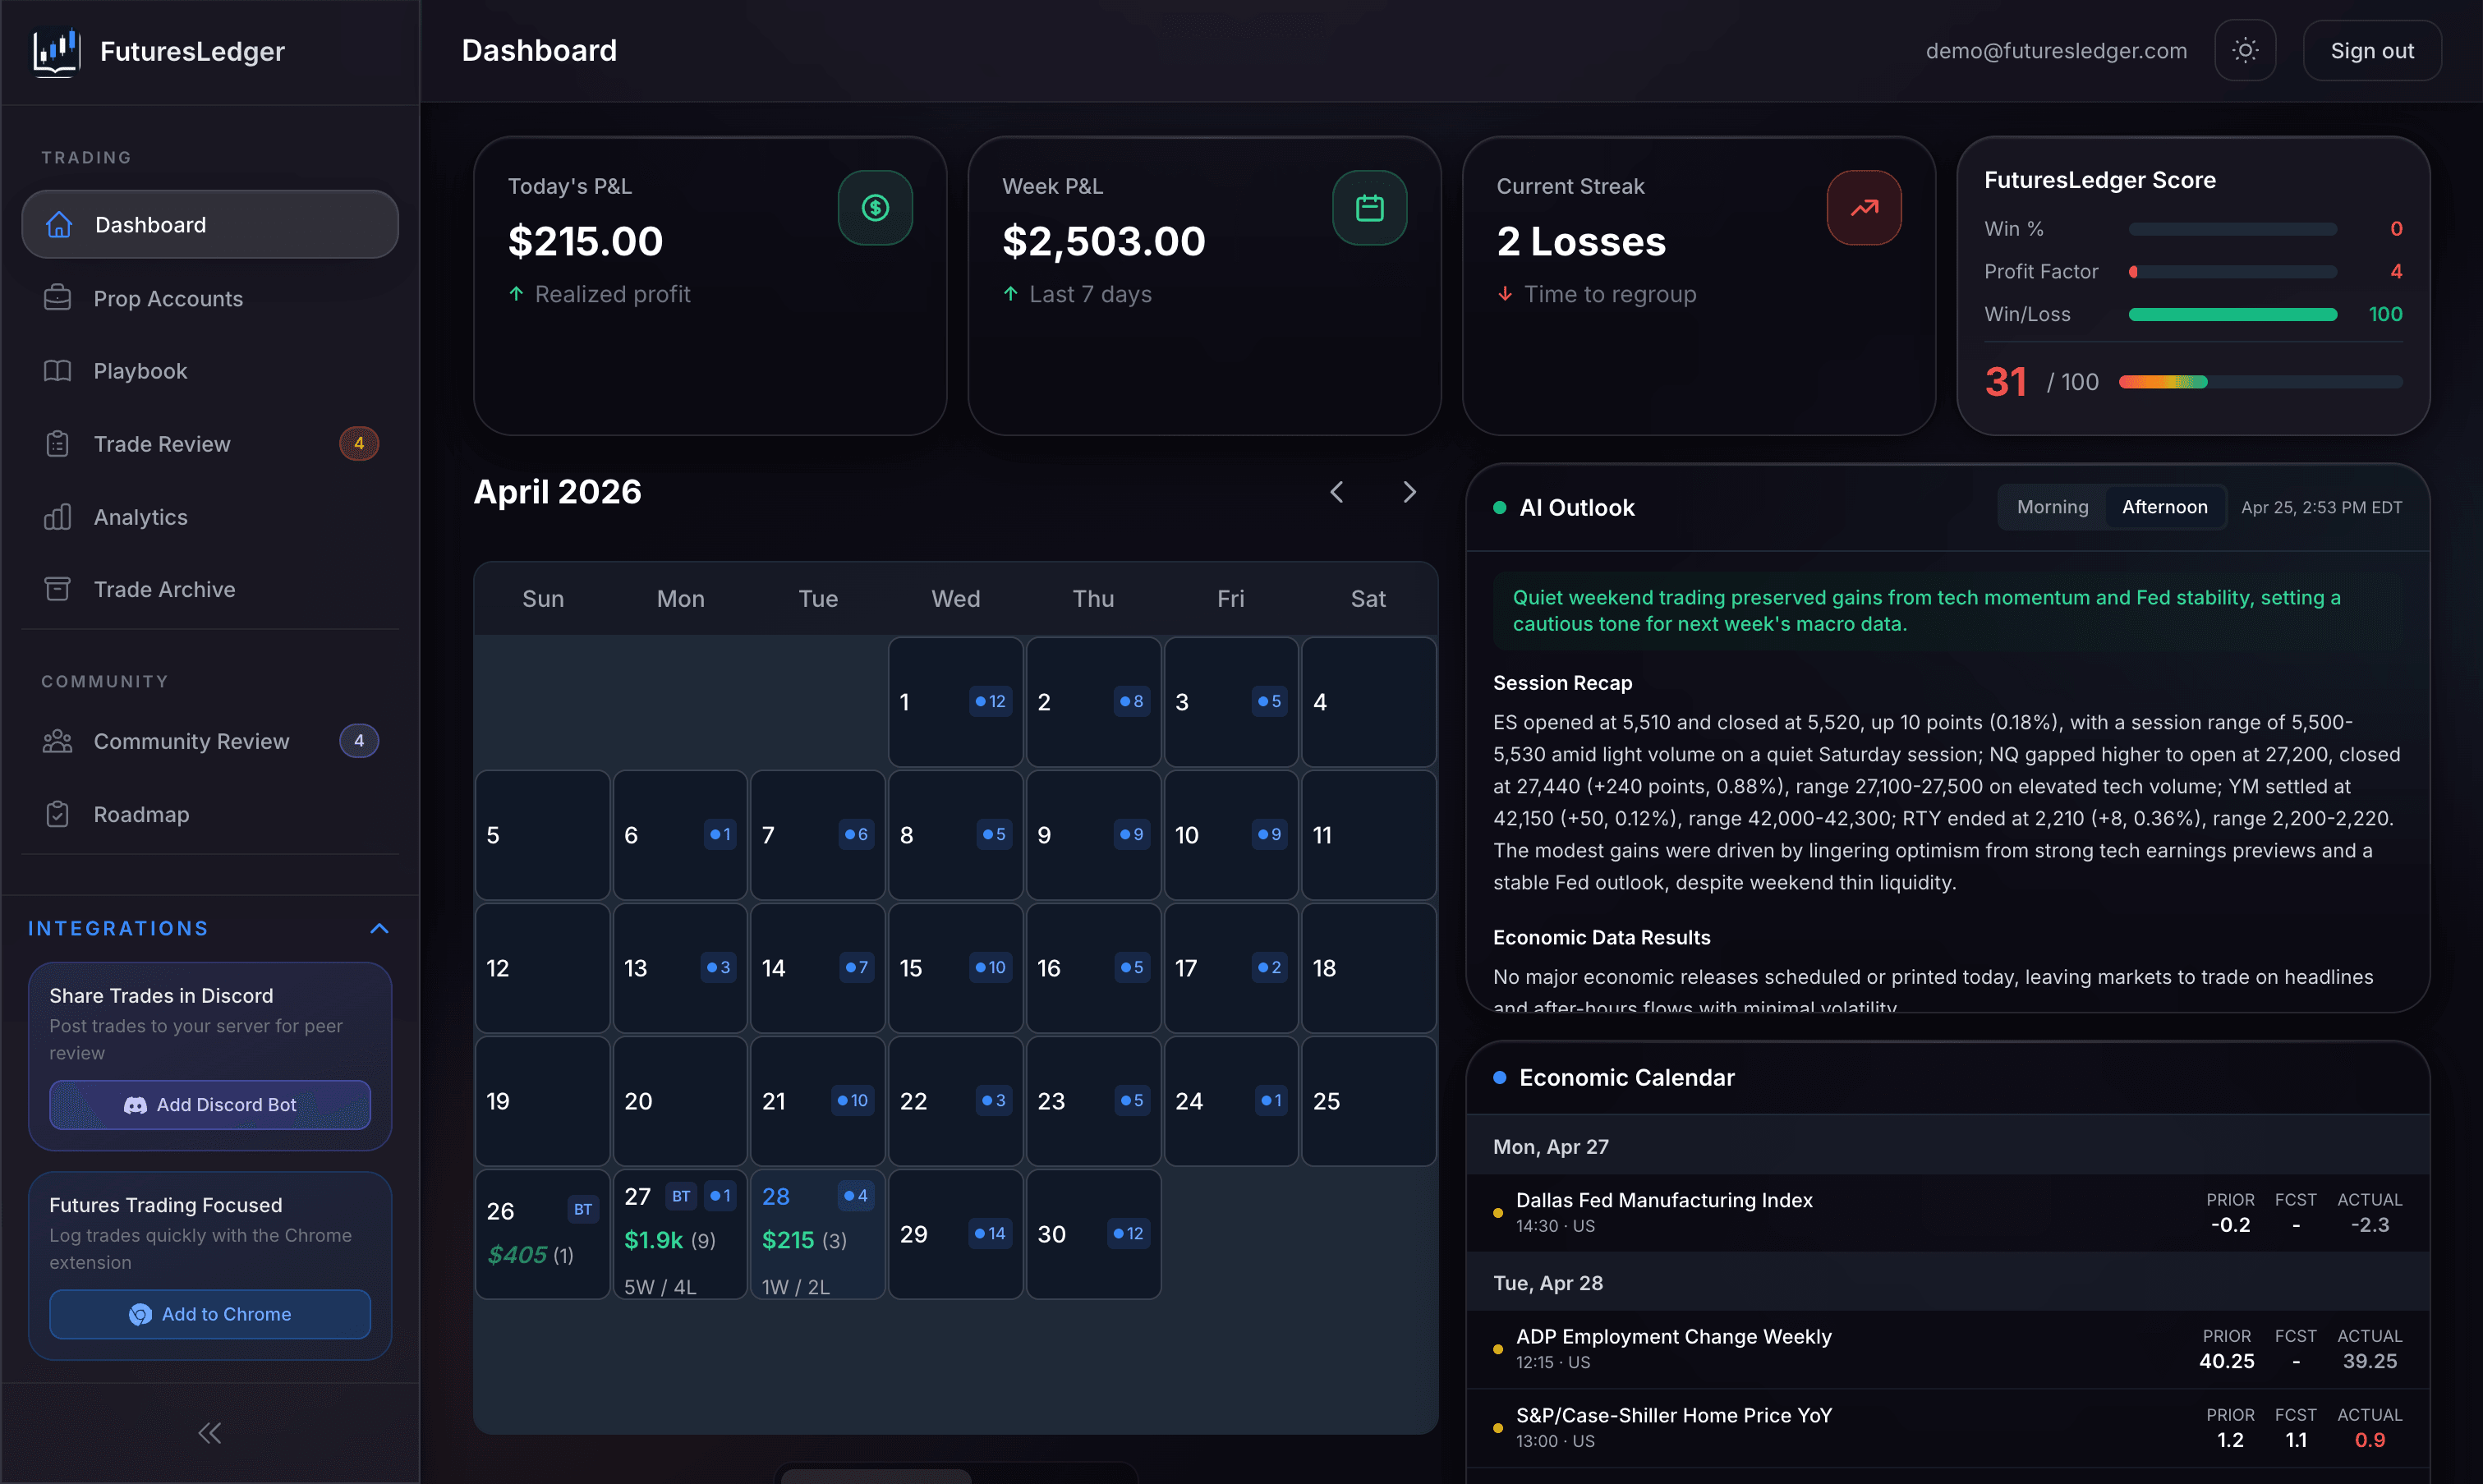Open Dashboard in the sidebar
2483x1484 pixels.
click(x=210, y=225)
